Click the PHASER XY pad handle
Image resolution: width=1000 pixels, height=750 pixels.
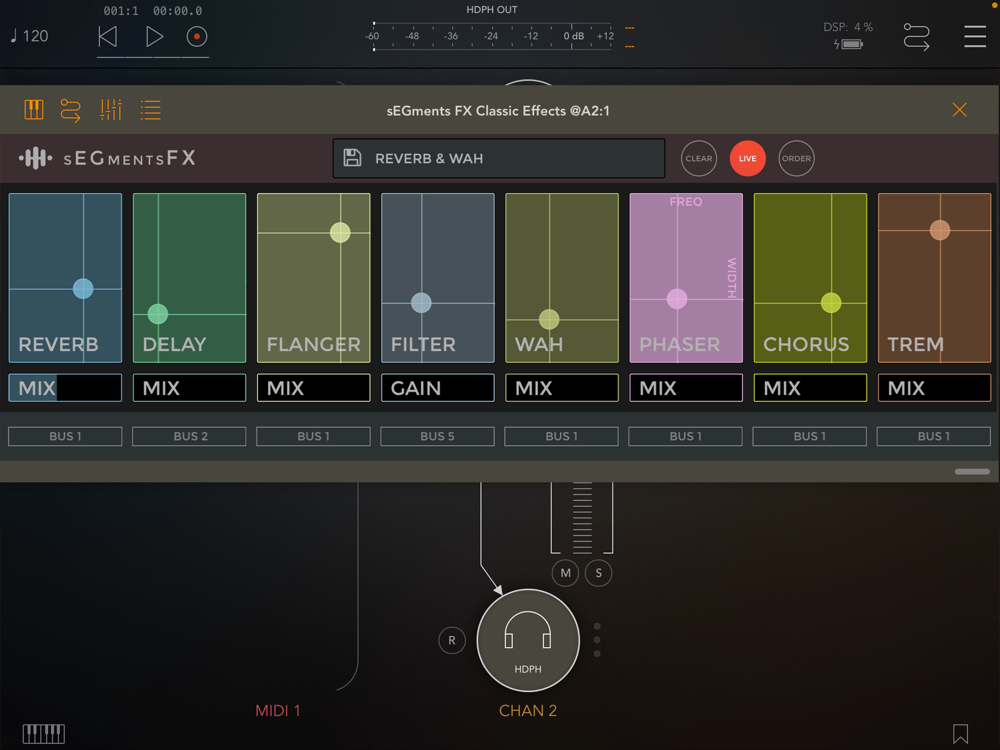(677, 298)
